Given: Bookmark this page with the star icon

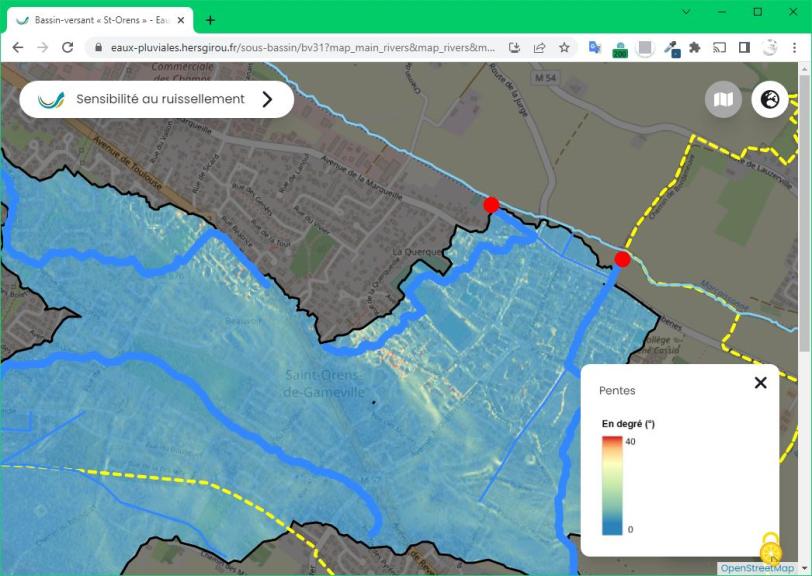Looking at the screenshot, I should tap(564, 47).
